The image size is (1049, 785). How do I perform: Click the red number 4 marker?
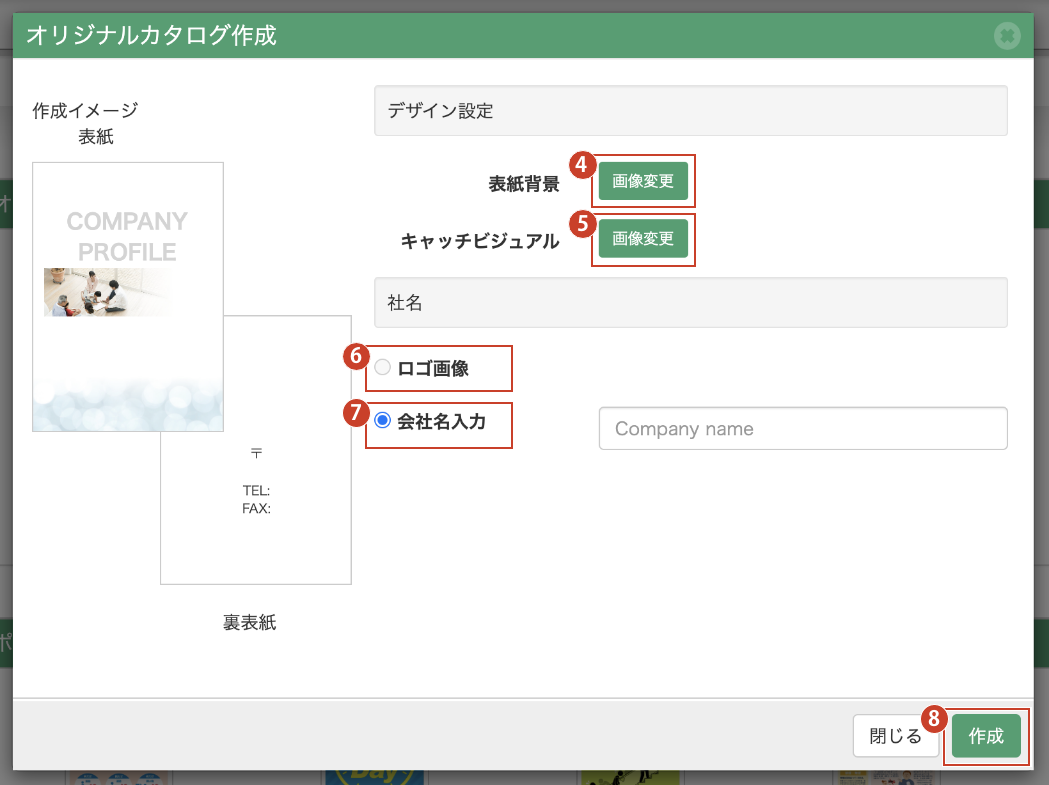pos(583,165)
